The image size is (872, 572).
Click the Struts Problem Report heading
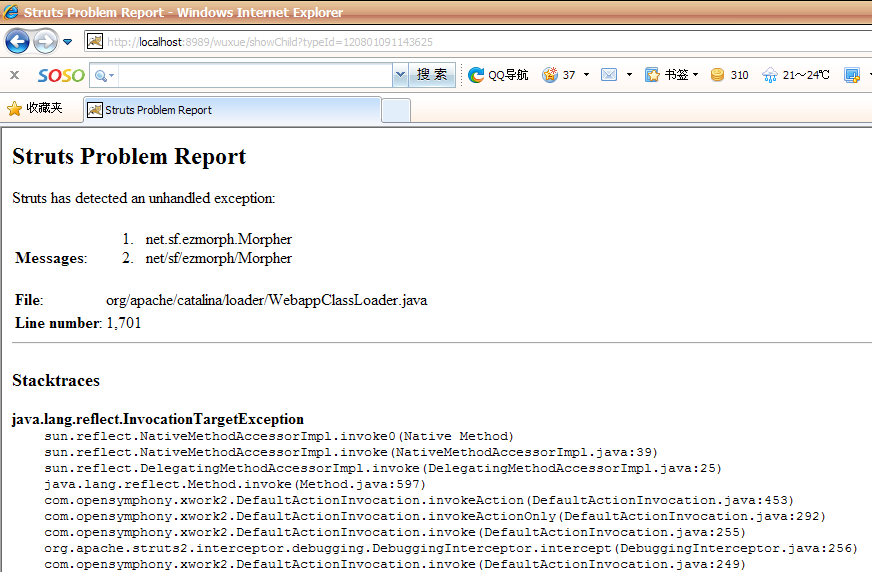pos(129,157)
